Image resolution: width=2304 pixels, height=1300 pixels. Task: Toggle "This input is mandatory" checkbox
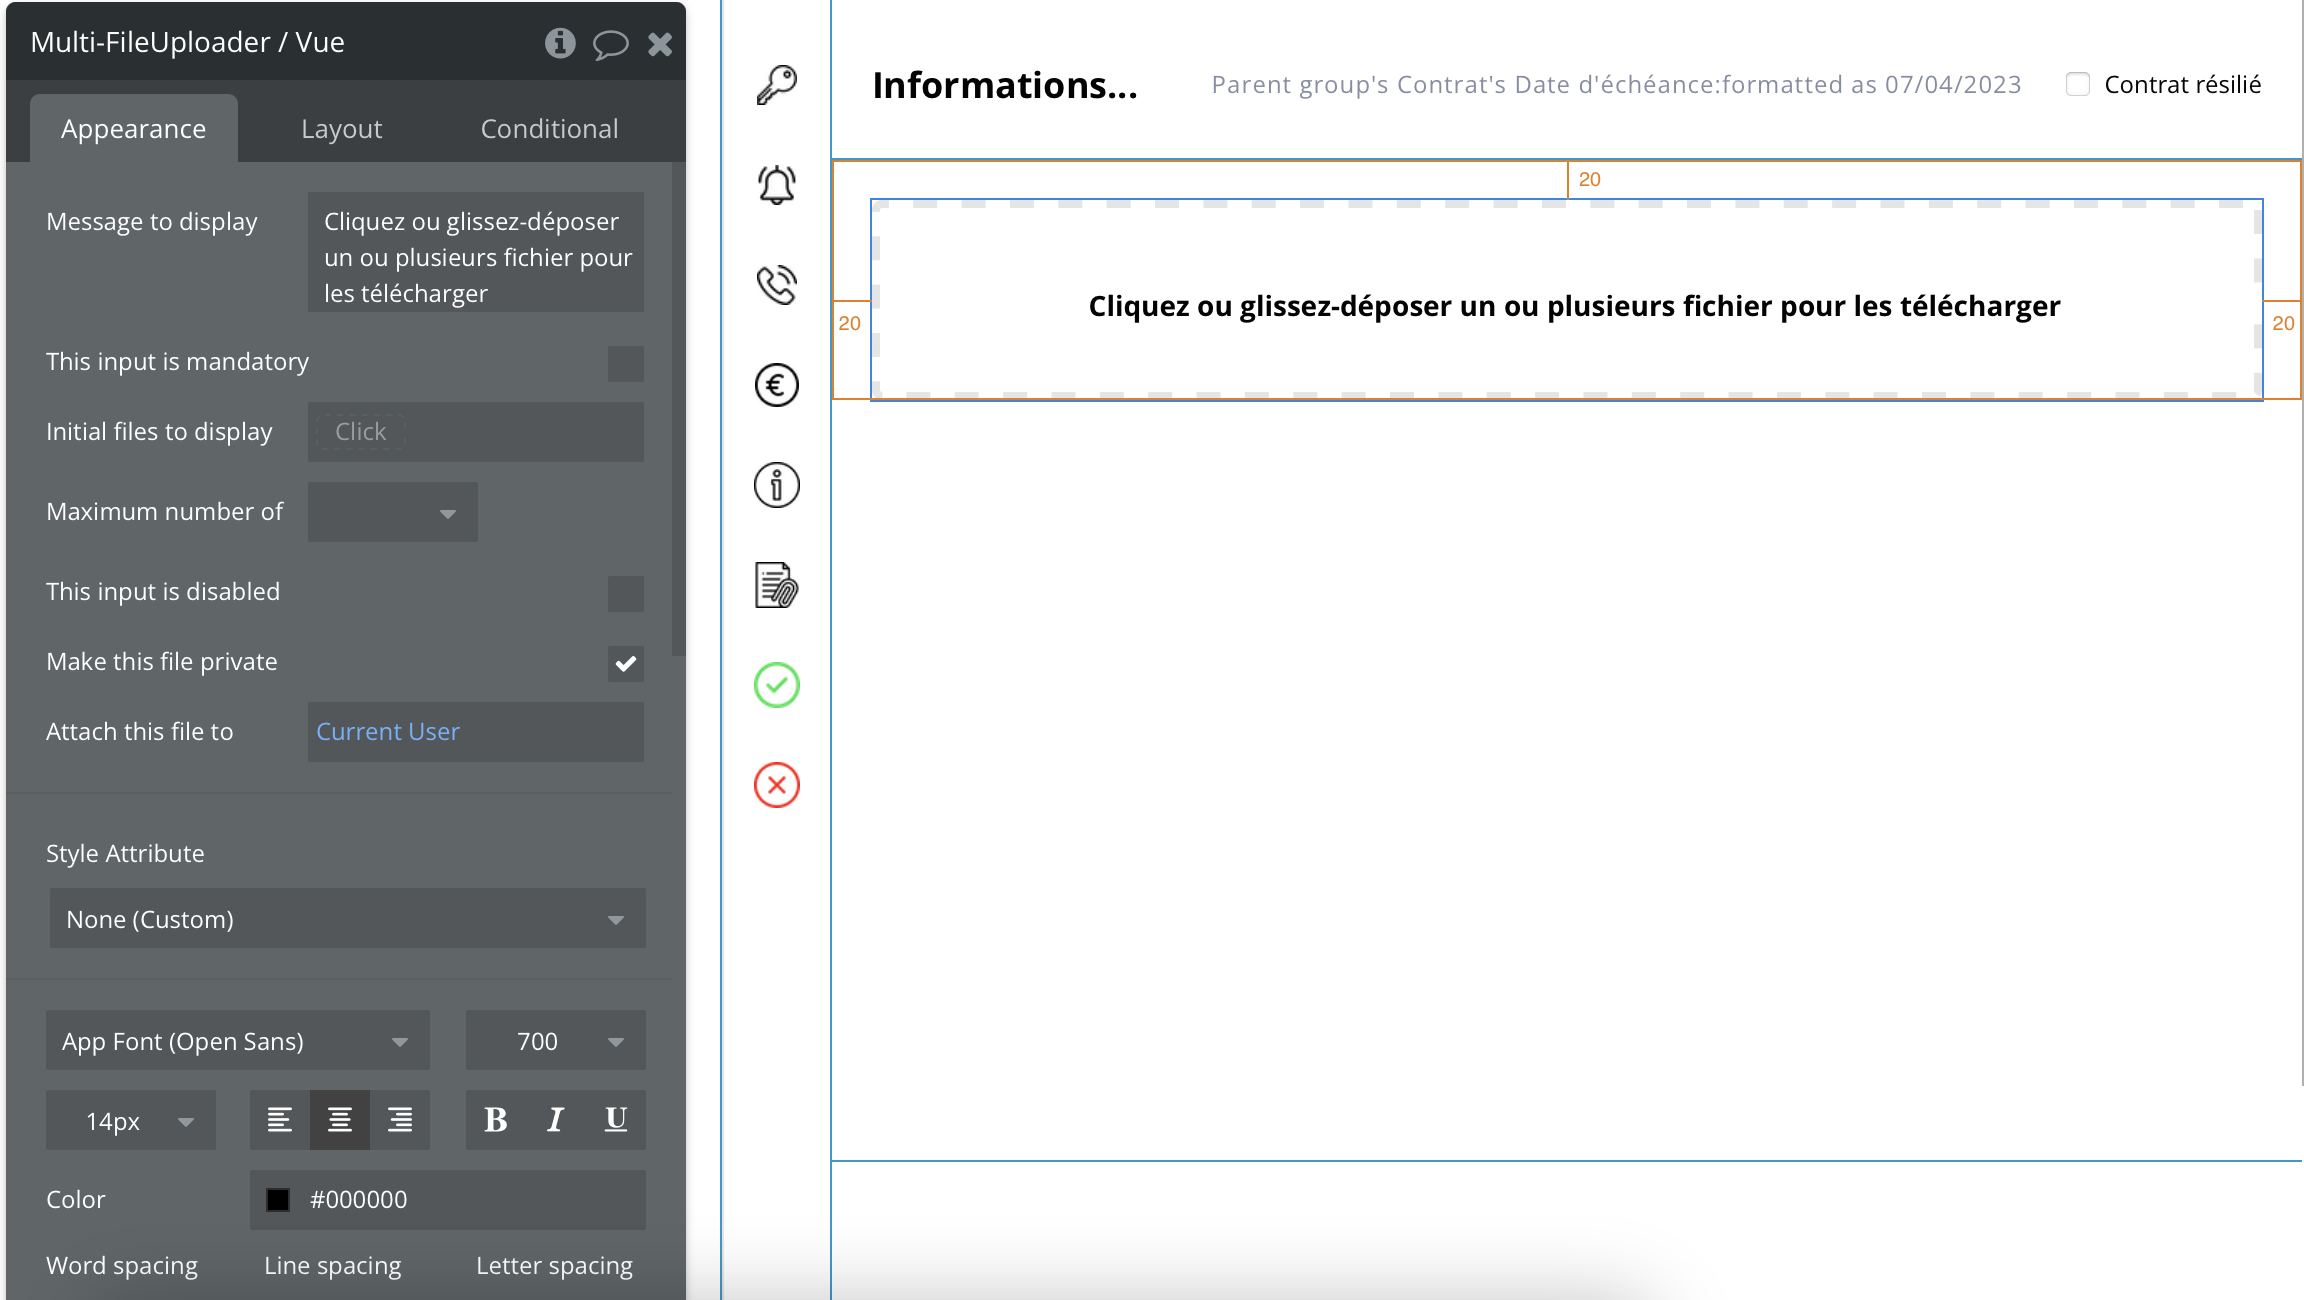(625, 363)
